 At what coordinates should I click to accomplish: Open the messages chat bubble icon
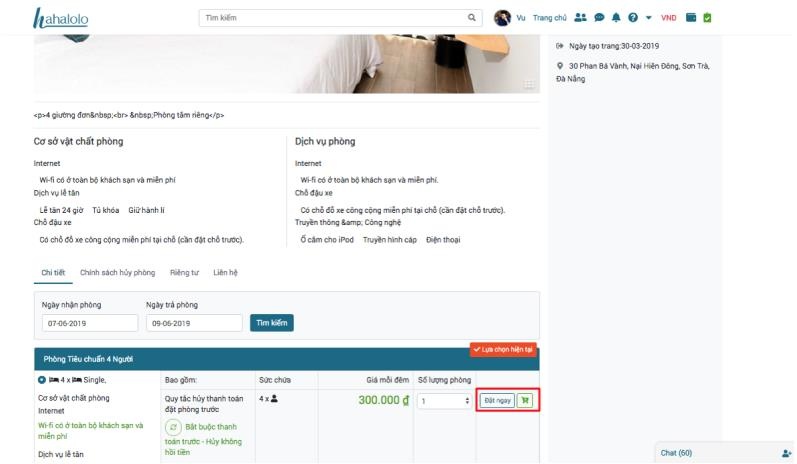point(599,18)
